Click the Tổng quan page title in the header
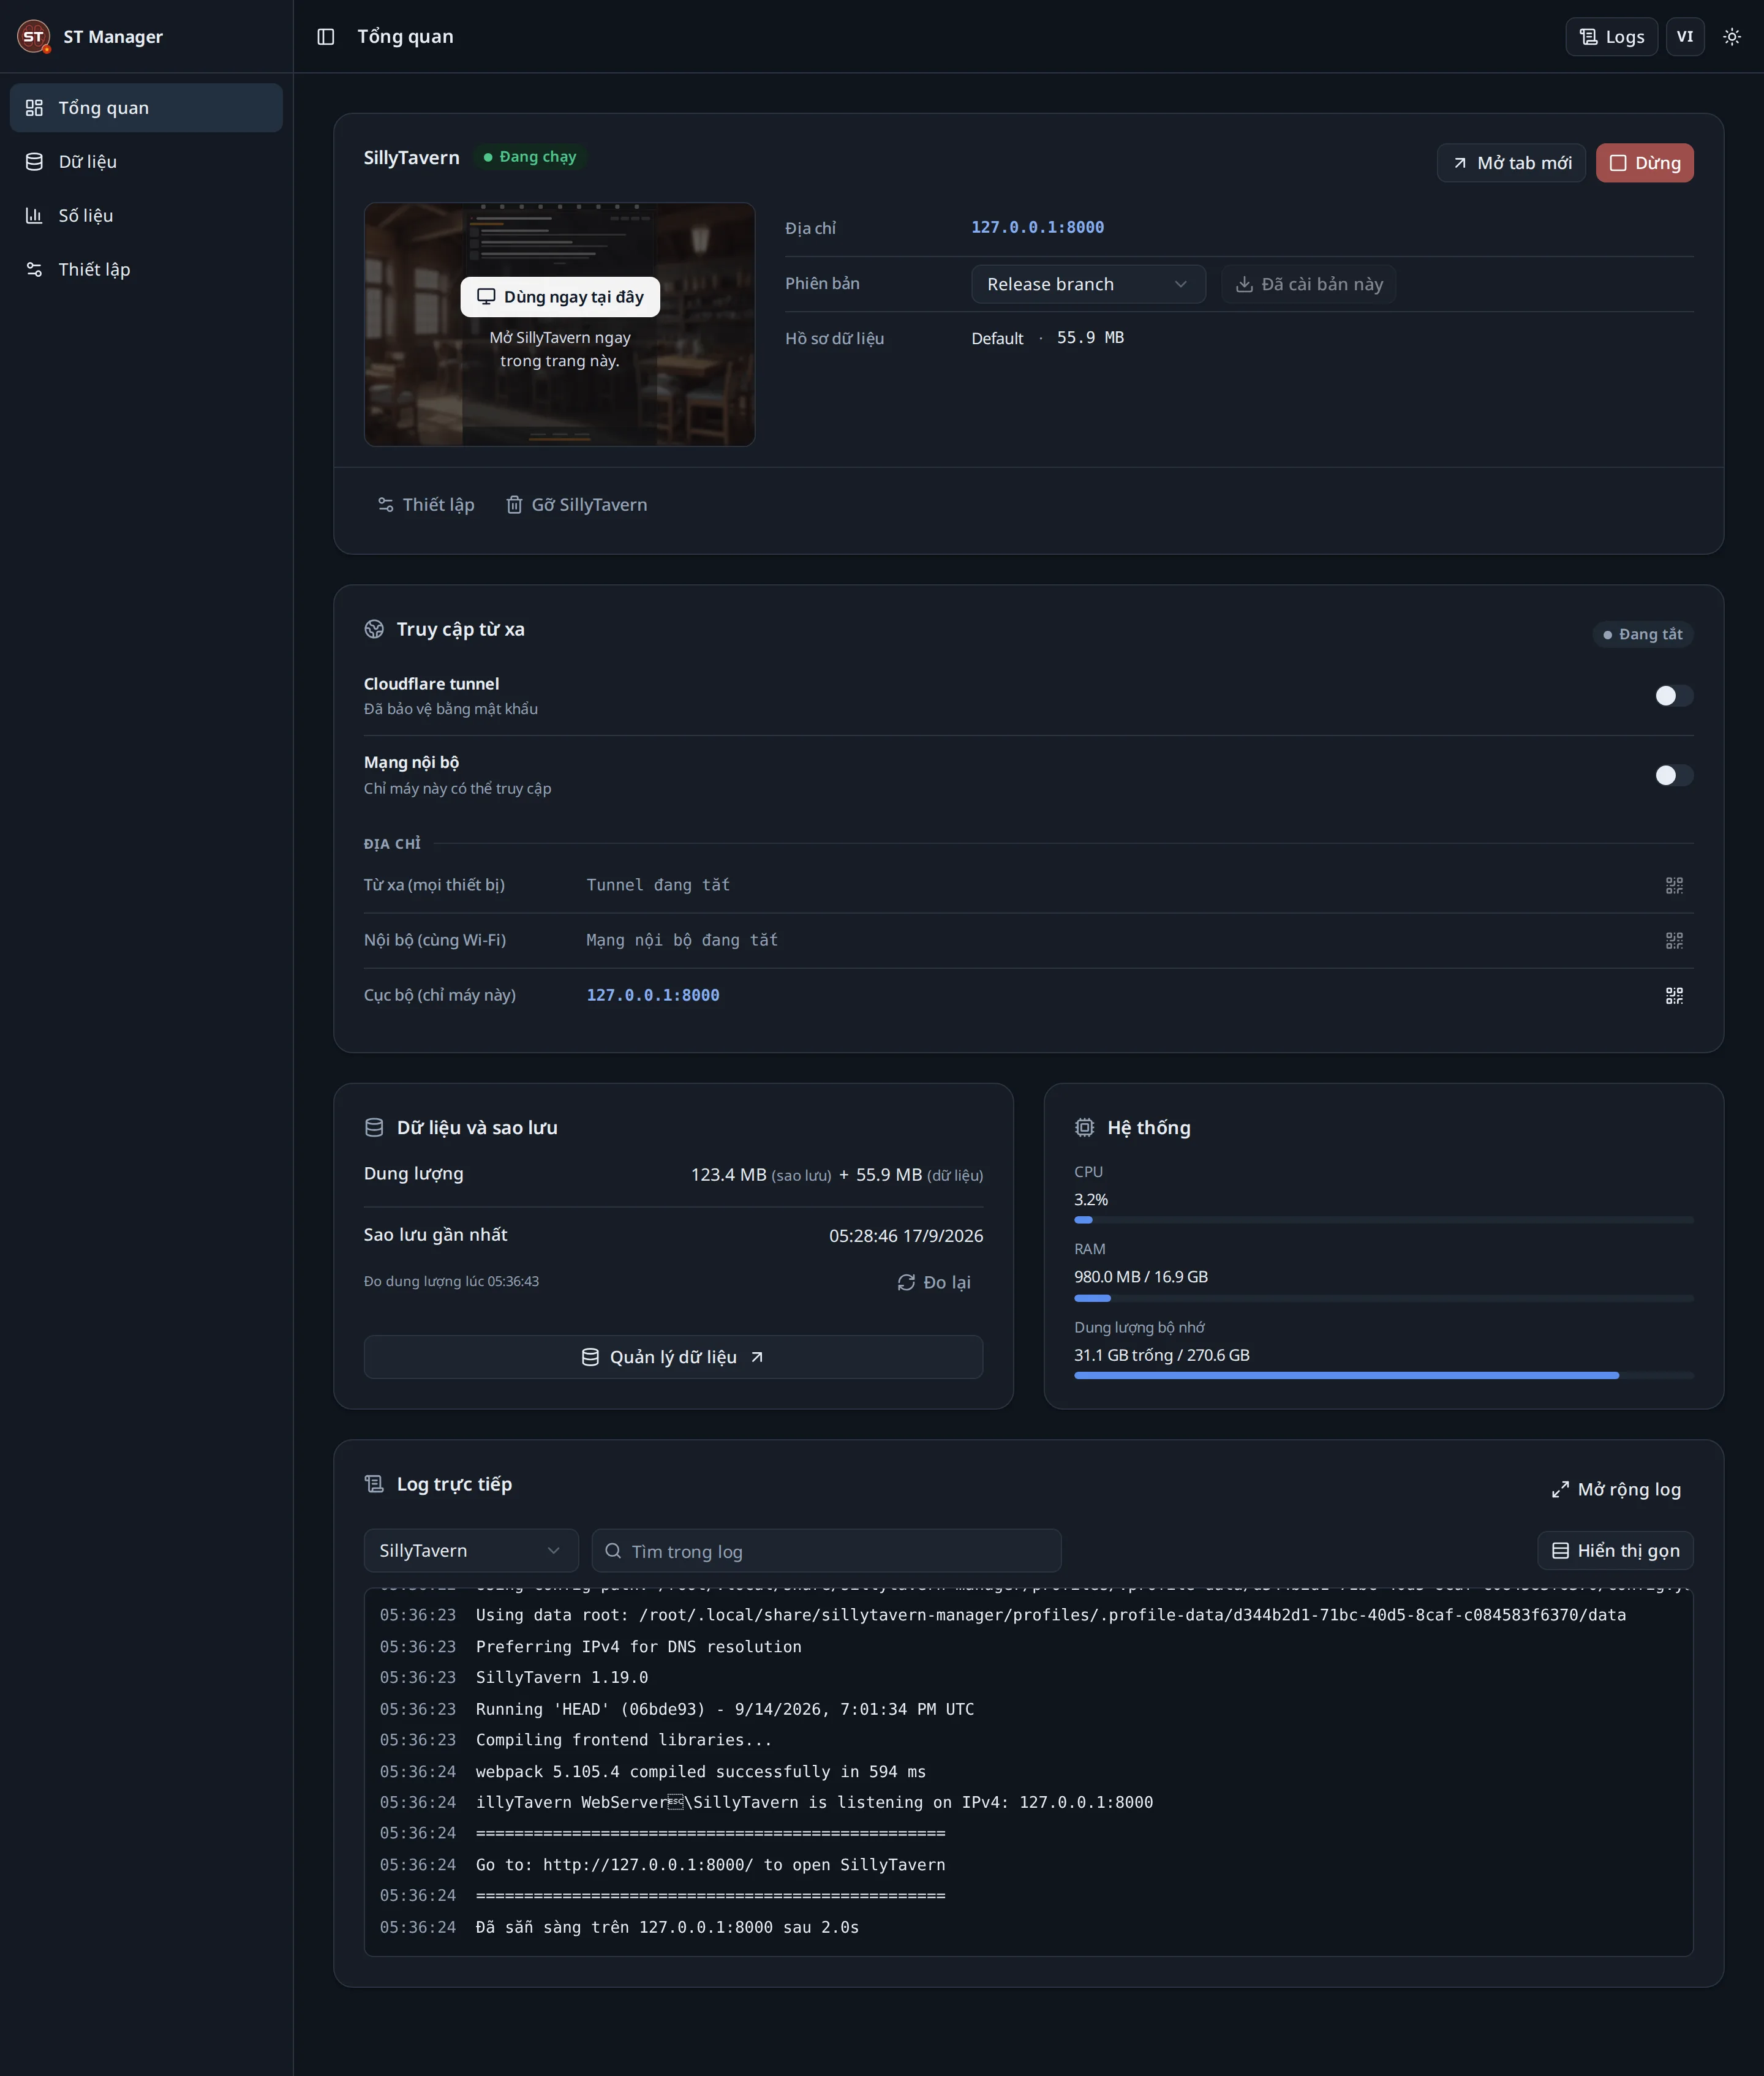 click(x=405, y=37)
